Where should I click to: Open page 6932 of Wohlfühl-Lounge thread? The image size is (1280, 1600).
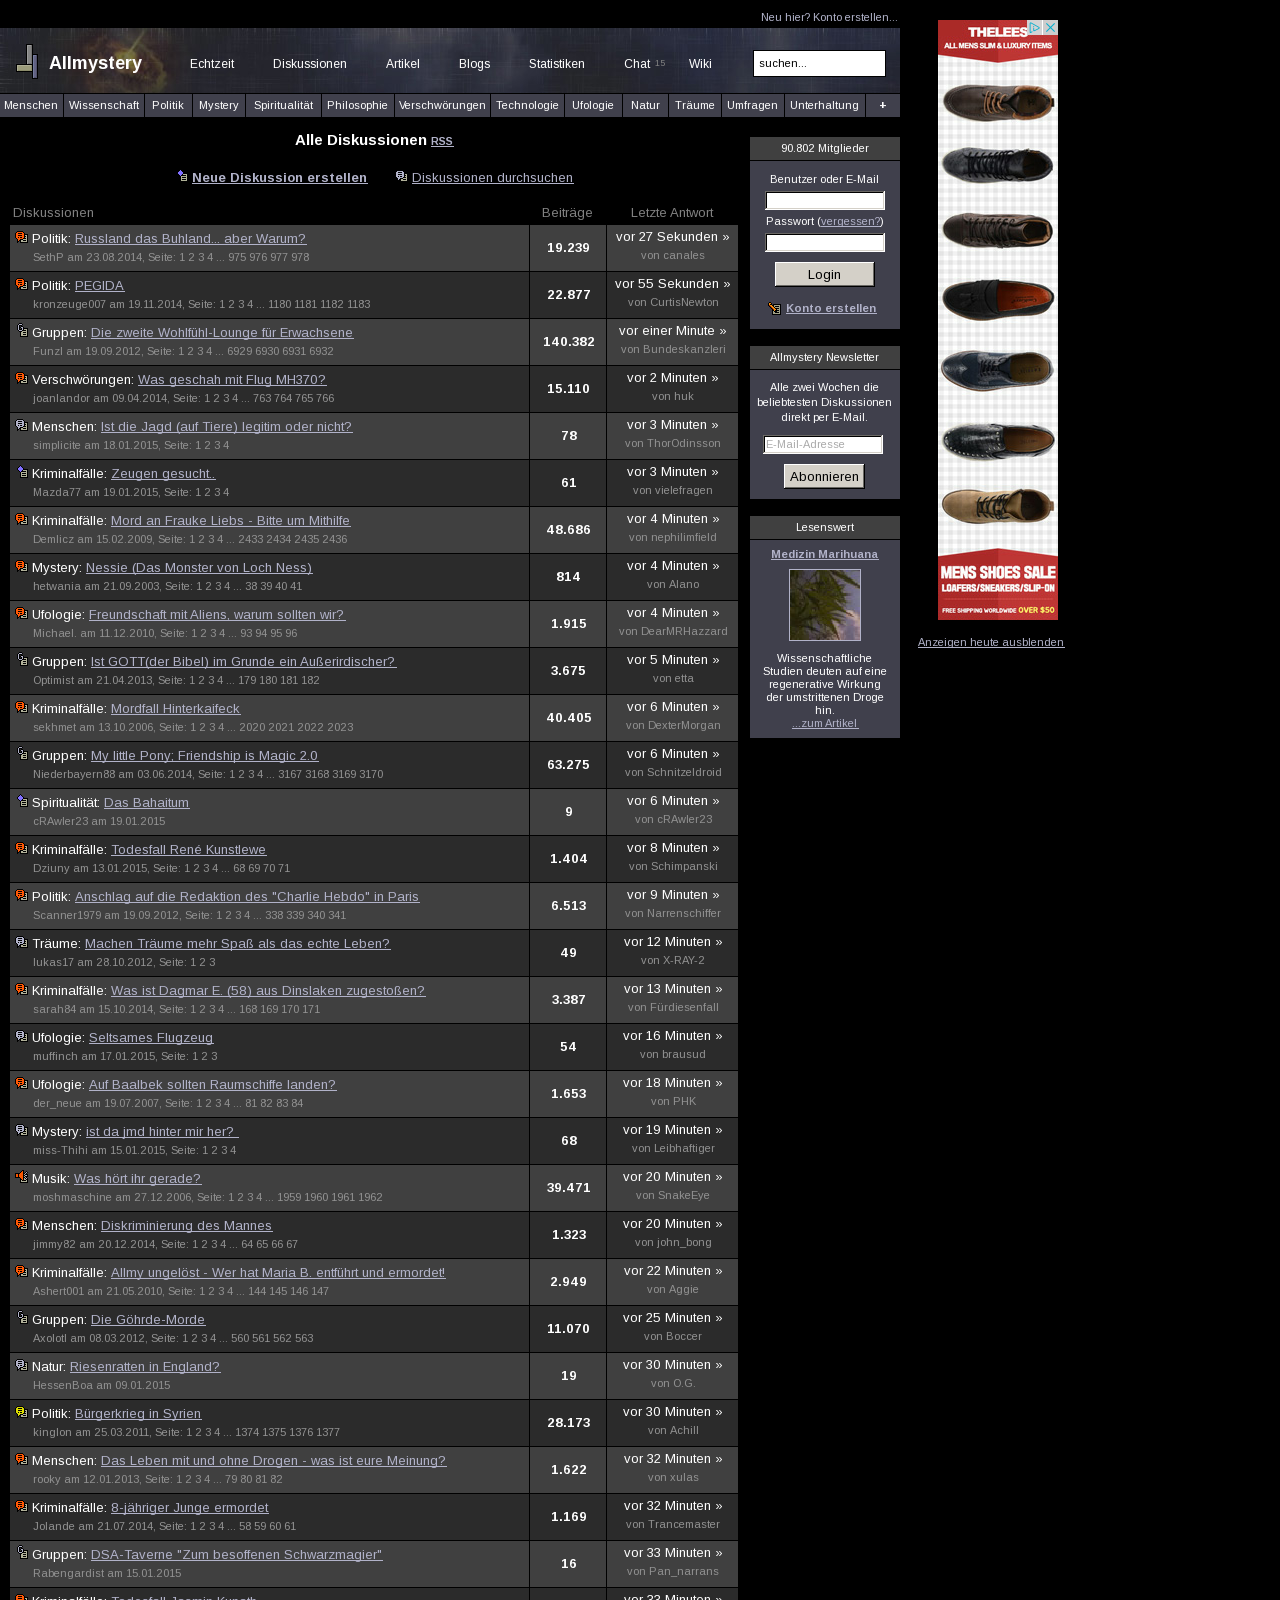pos(322,351)
